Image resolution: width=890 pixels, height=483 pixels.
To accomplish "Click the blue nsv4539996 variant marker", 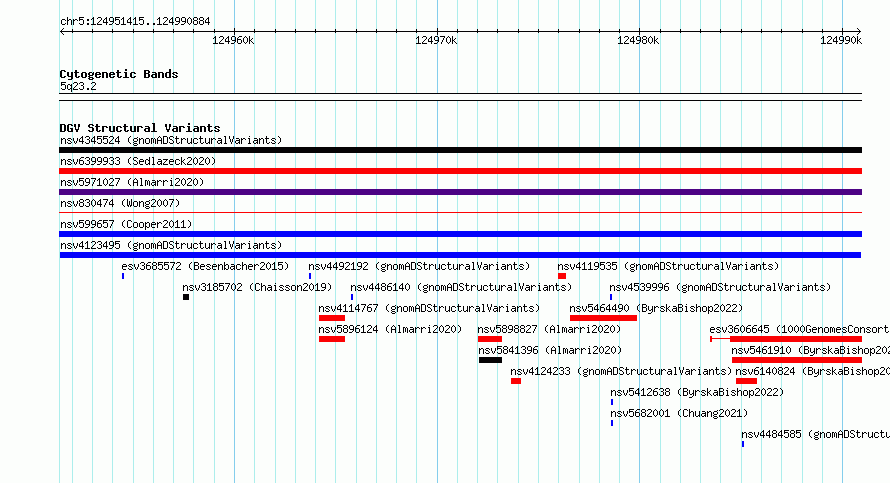I will pos(611,297).
